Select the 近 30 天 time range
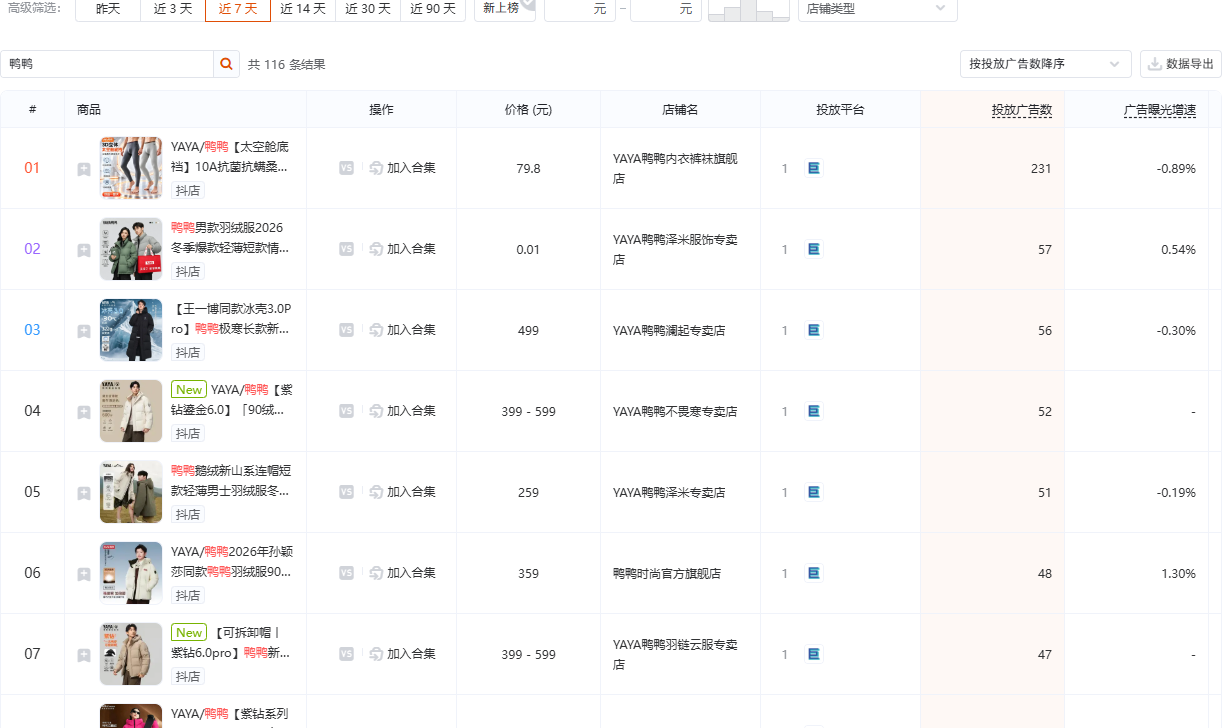This screenshot has width=1222, height=728. [x=368, y=8]
